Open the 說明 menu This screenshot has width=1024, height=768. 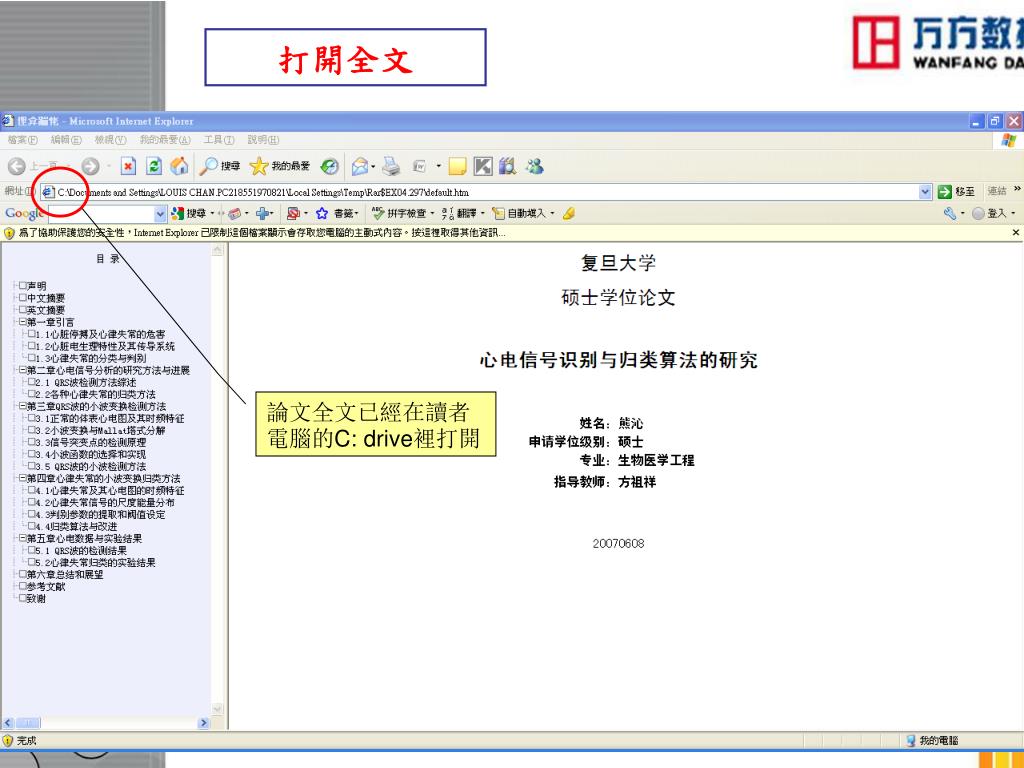pyautogui.click(x=263, y=140)
